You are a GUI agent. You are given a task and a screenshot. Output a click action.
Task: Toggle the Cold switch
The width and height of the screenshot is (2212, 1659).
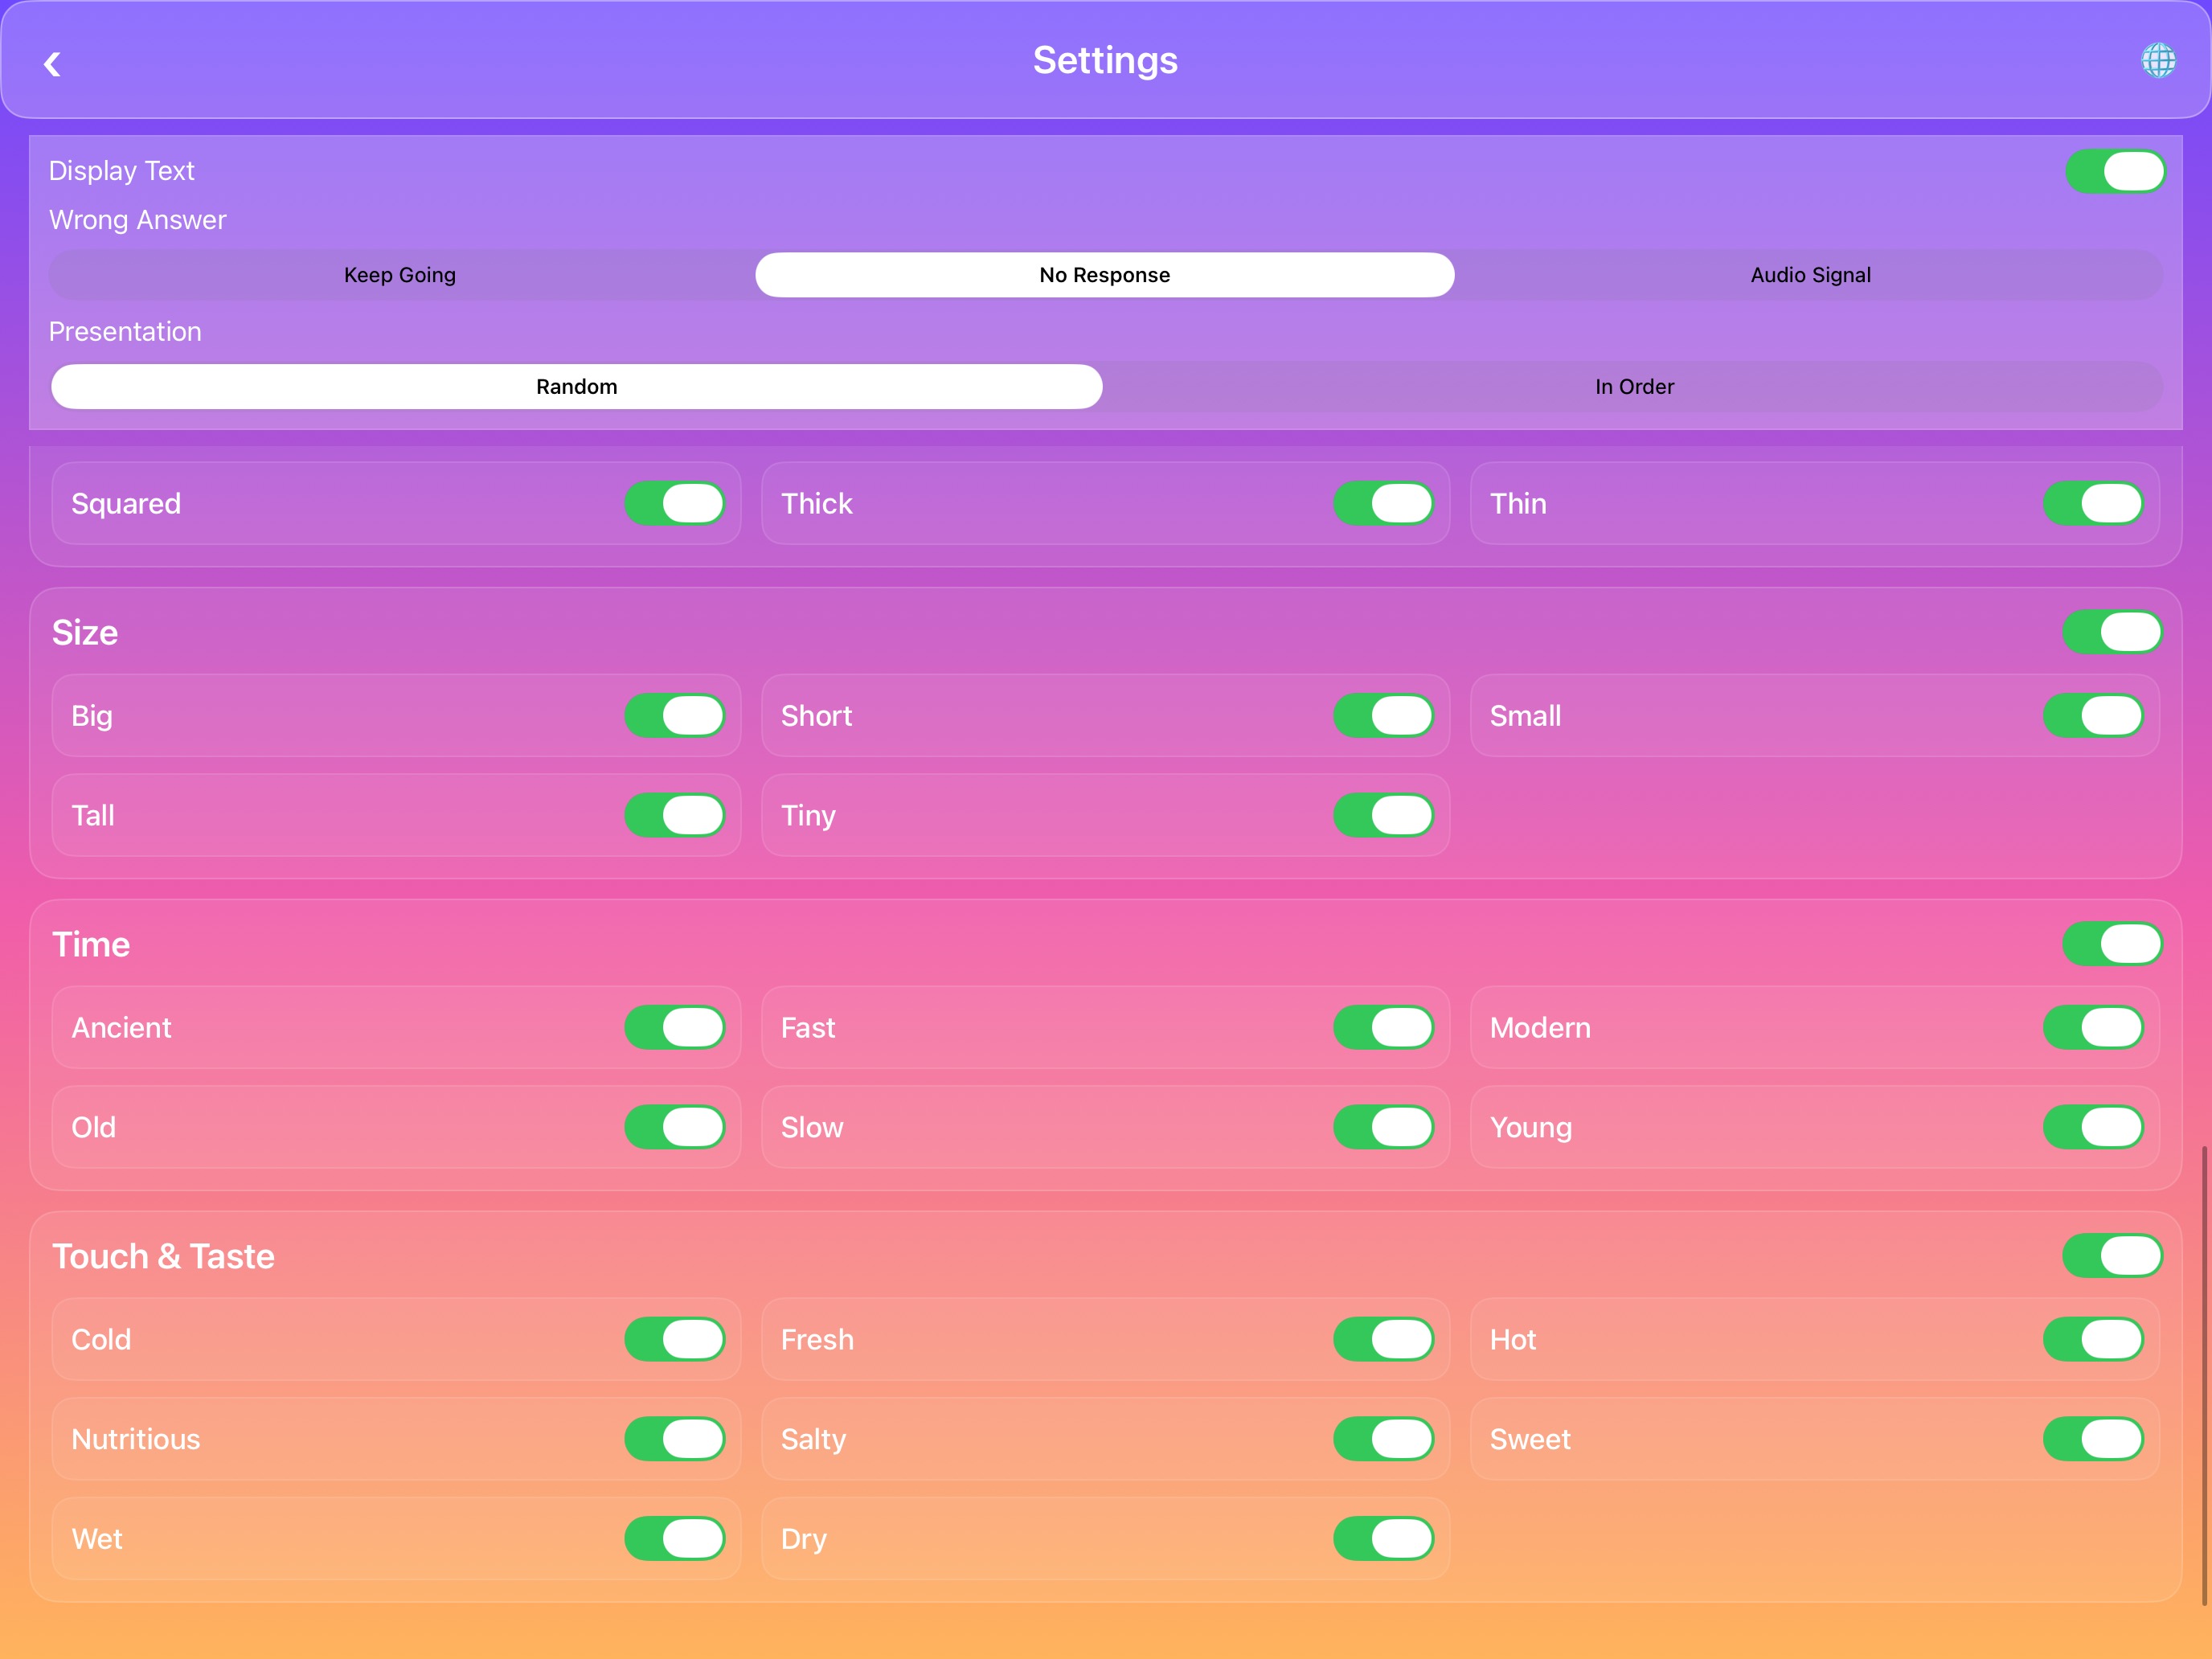(x=675, y=1340)
